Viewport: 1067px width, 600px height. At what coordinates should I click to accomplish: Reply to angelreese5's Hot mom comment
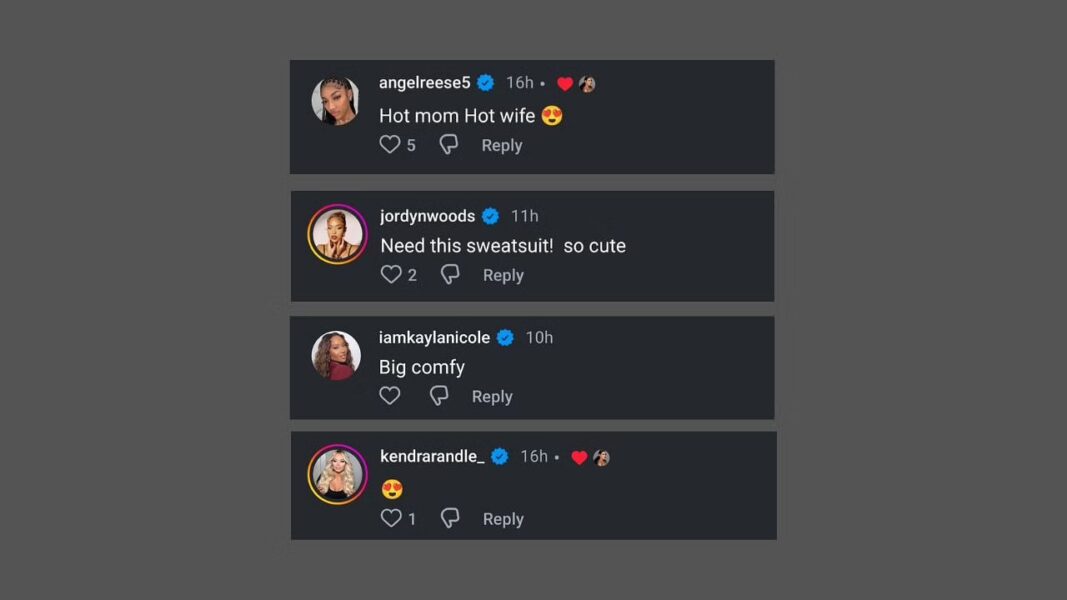(x=501, y=145)
